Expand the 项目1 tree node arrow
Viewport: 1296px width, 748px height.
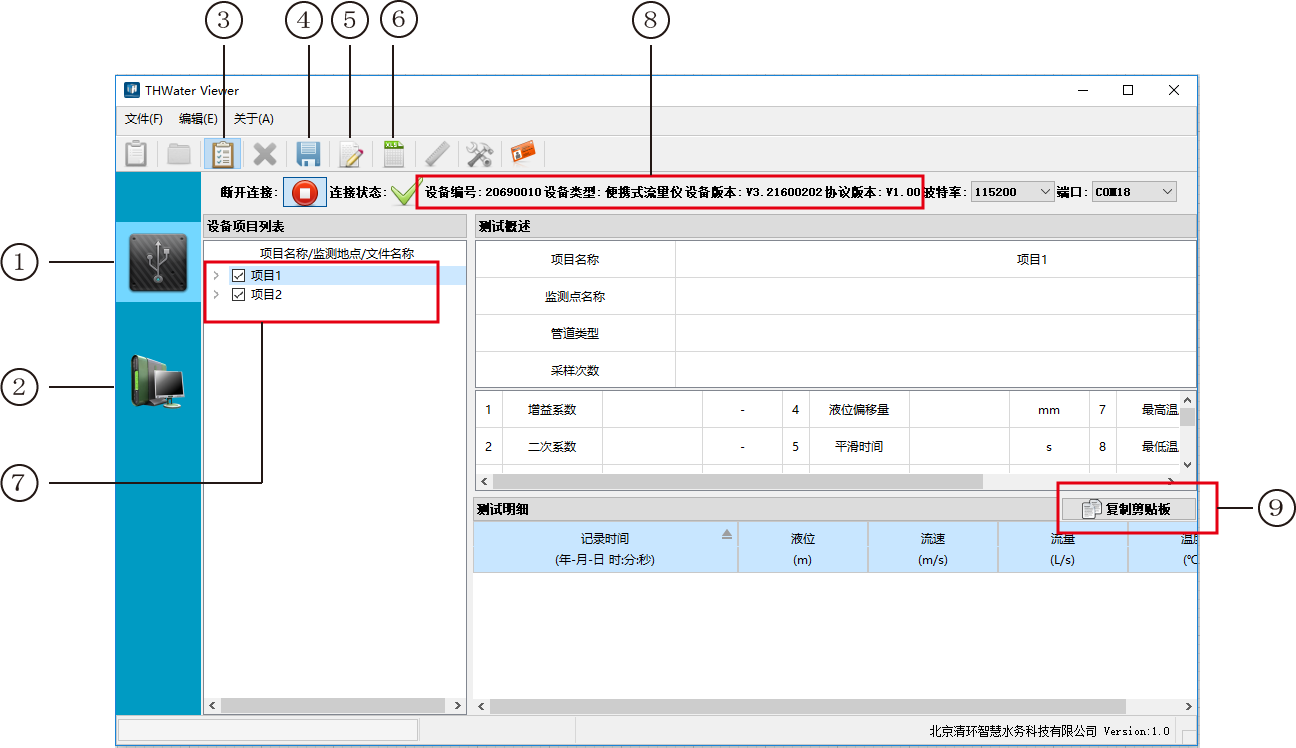[x=216, y=275]
